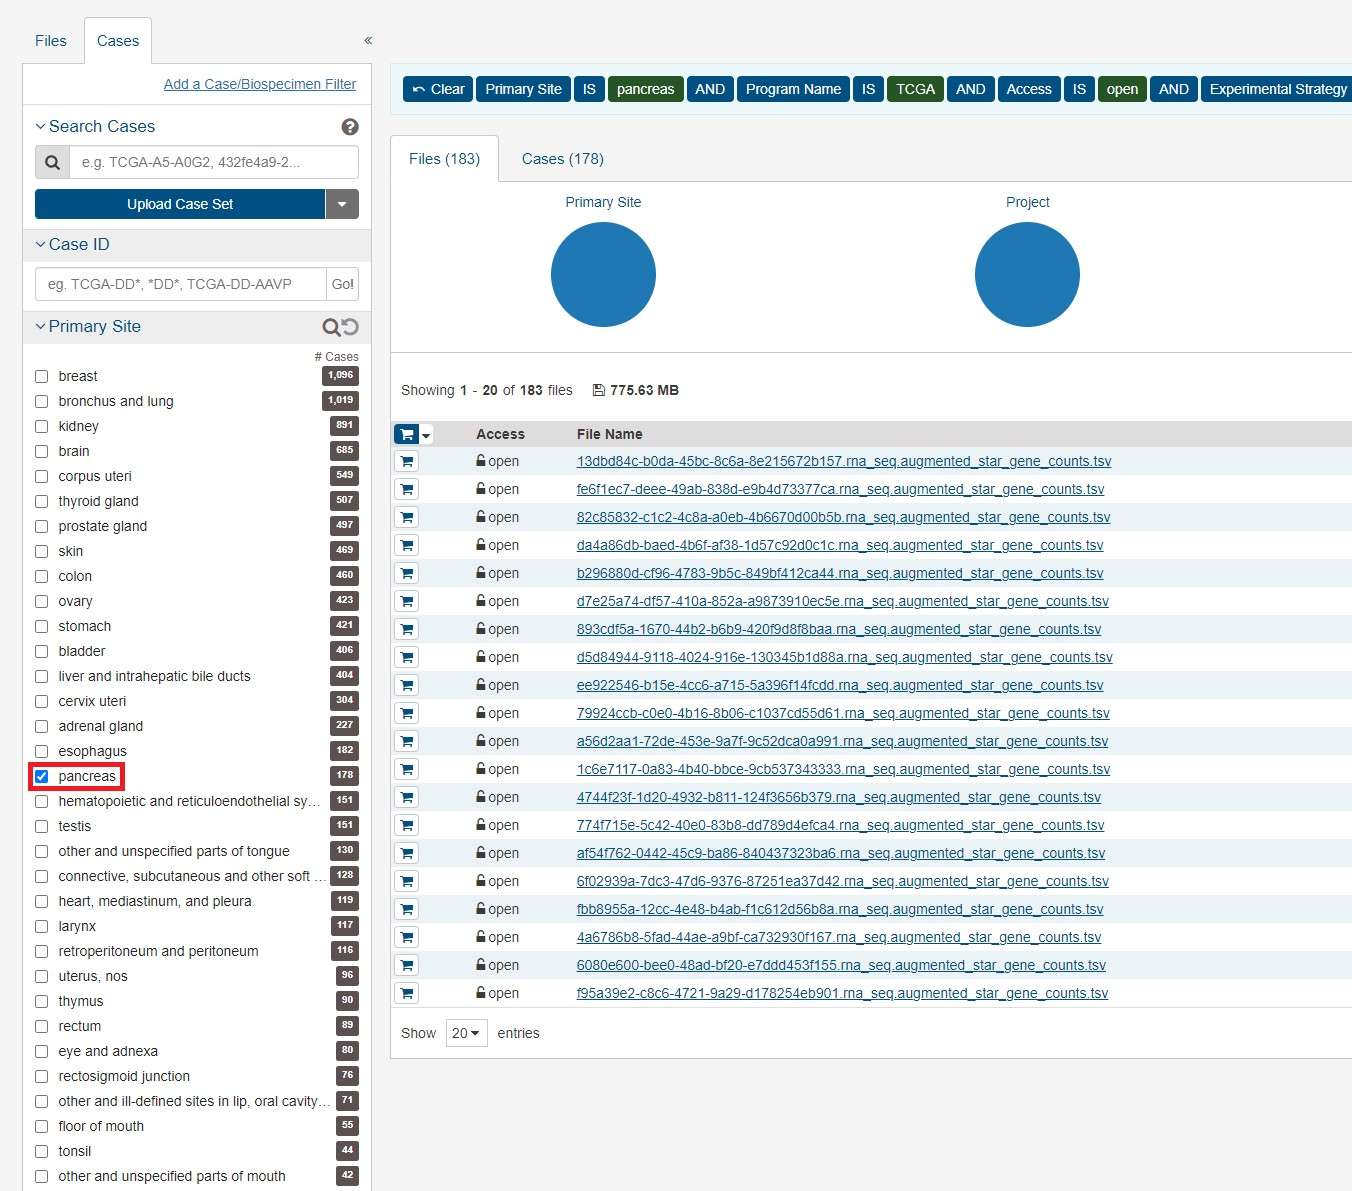Add file 6080e600 to cart
The image size is (1352, 1191).
(406, 965)
